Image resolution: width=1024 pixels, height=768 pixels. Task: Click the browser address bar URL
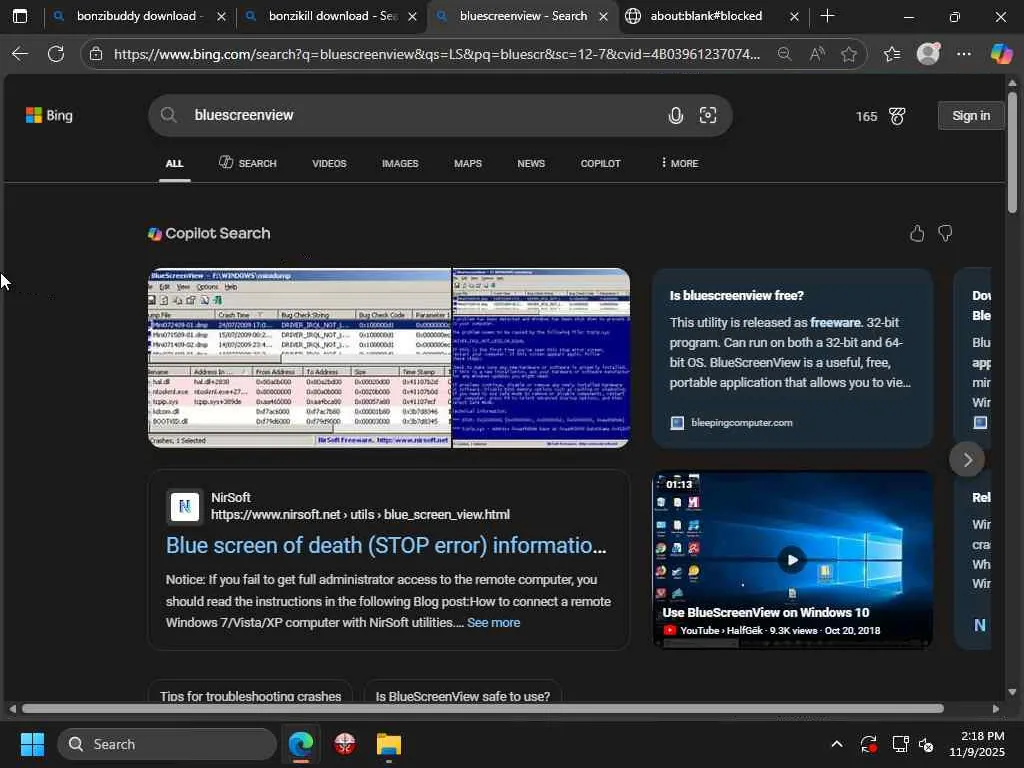click(x=436, y=54)
